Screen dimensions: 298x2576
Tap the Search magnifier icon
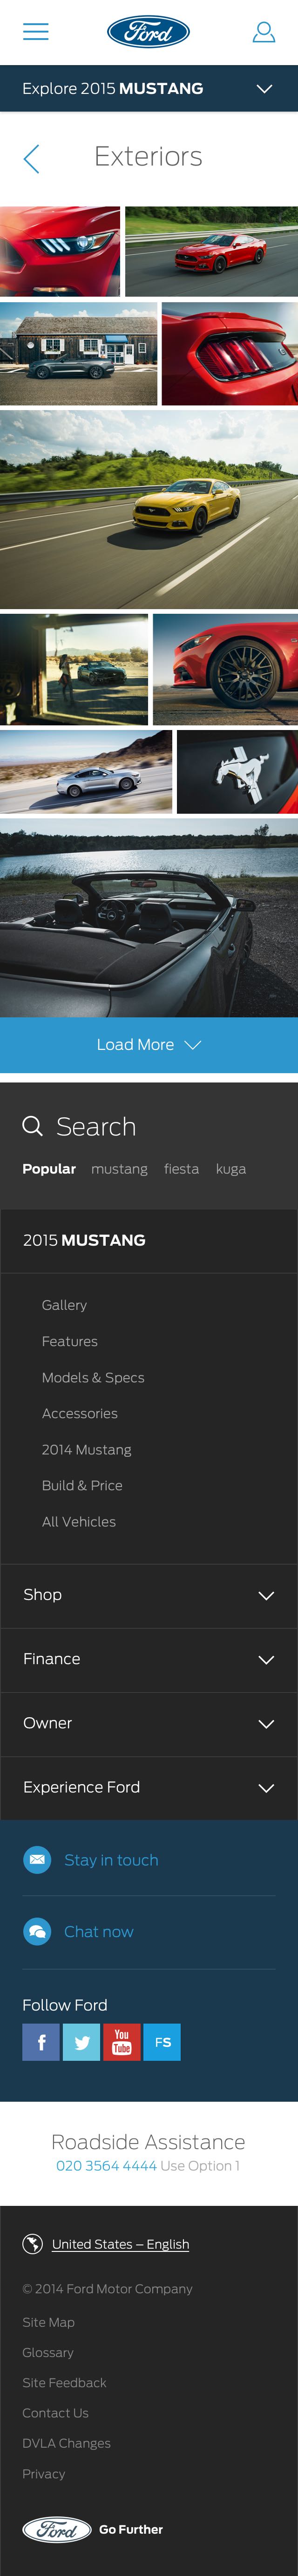pyautogui.click(x=32, y=1126)
